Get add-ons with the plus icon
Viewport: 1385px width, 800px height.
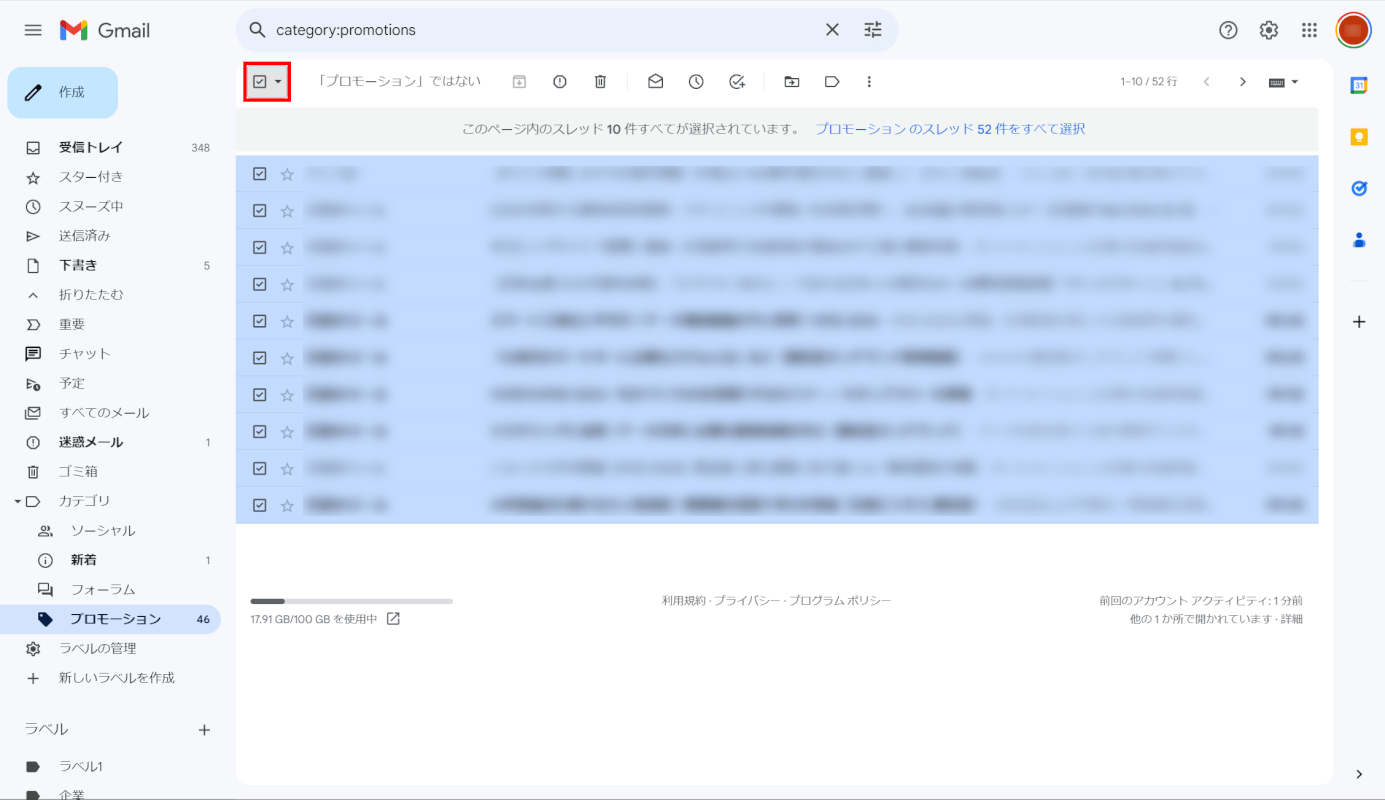[x=1359, y=322]
